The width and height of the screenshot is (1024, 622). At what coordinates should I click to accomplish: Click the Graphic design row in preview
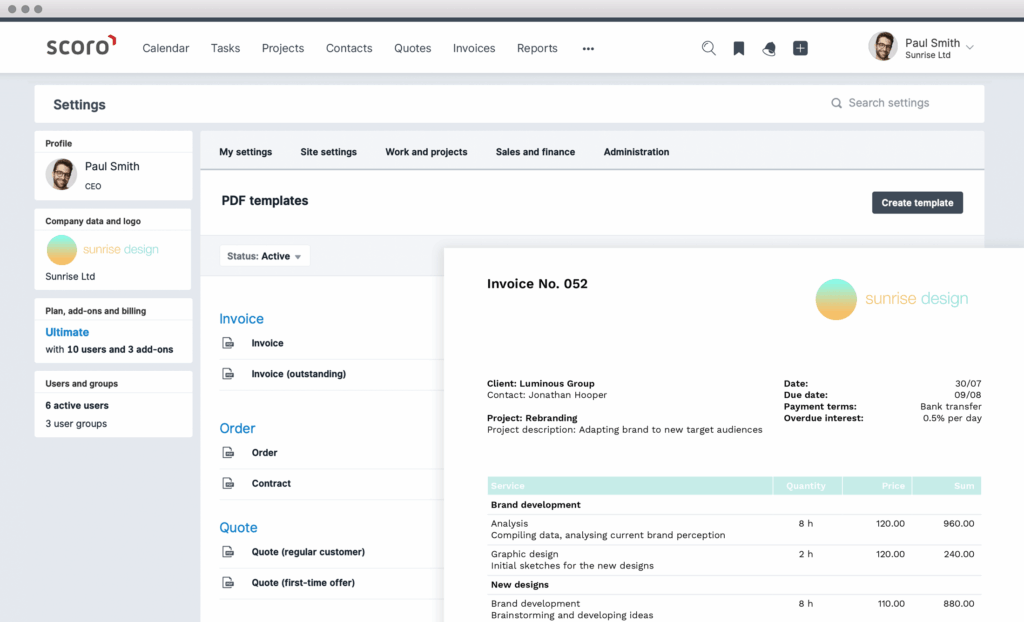click(x=734, y=560)
